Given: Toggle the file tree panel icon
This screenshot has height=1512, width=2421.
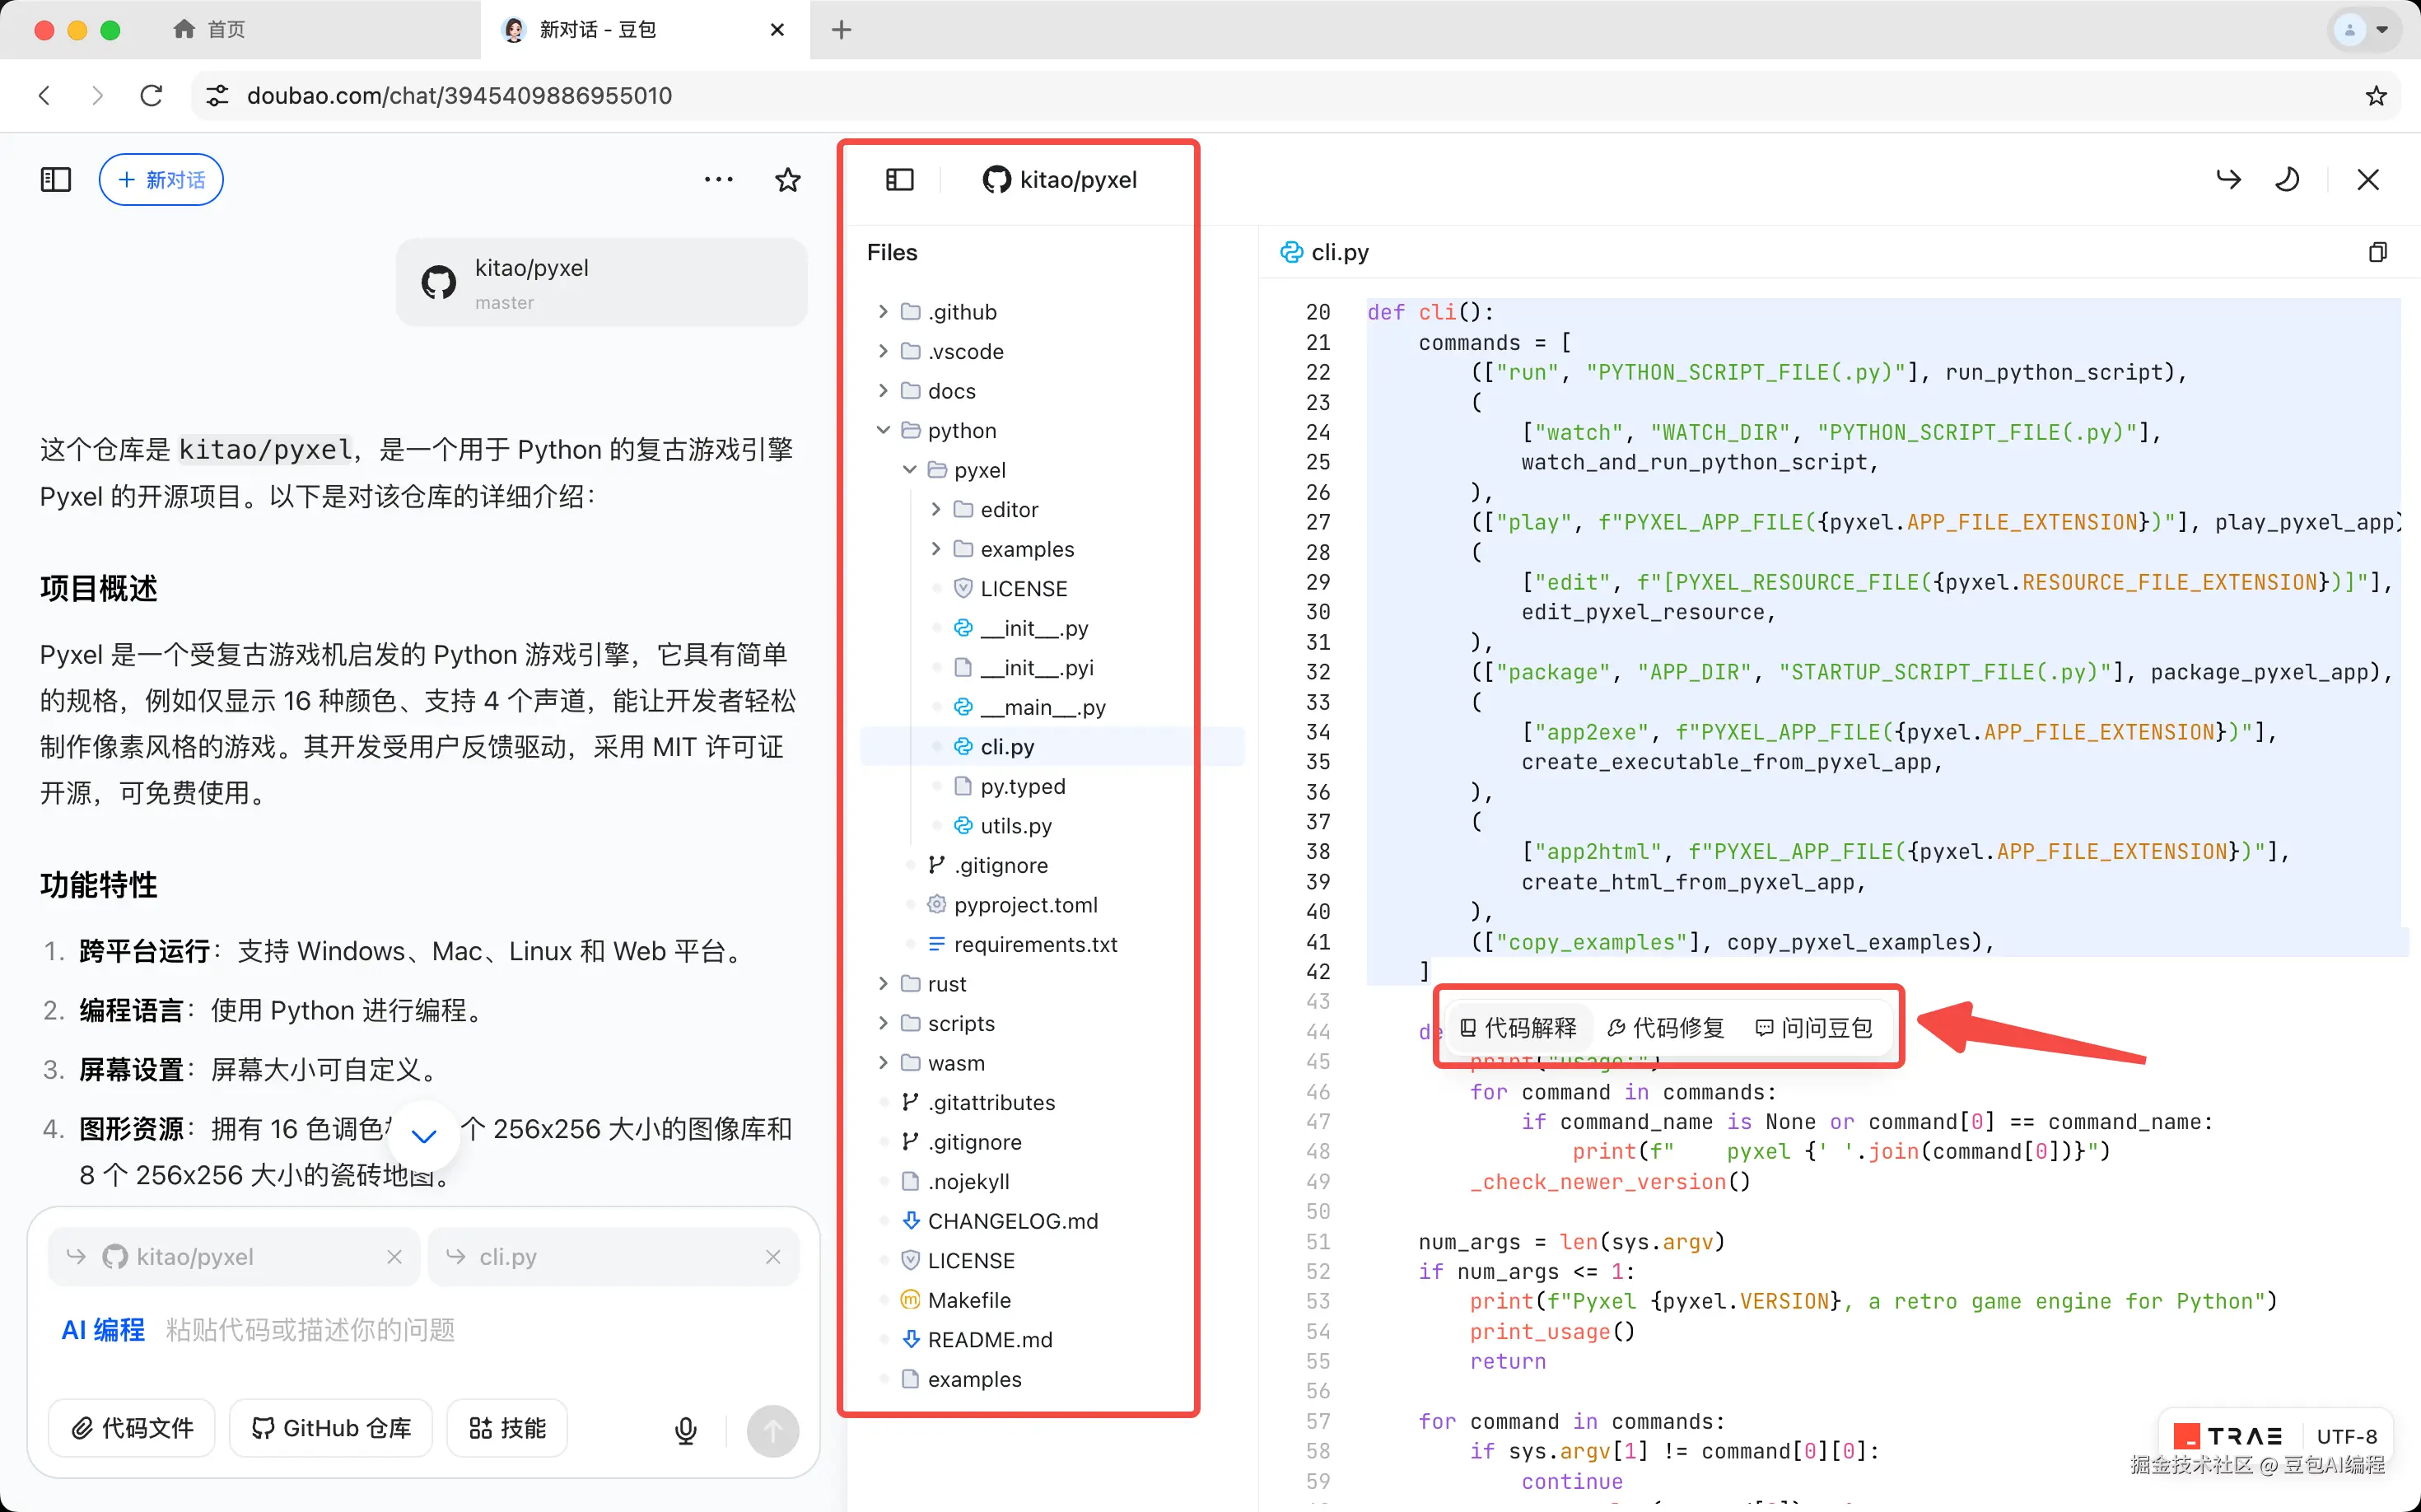Looking at the screenshot, I should (899, 180).
